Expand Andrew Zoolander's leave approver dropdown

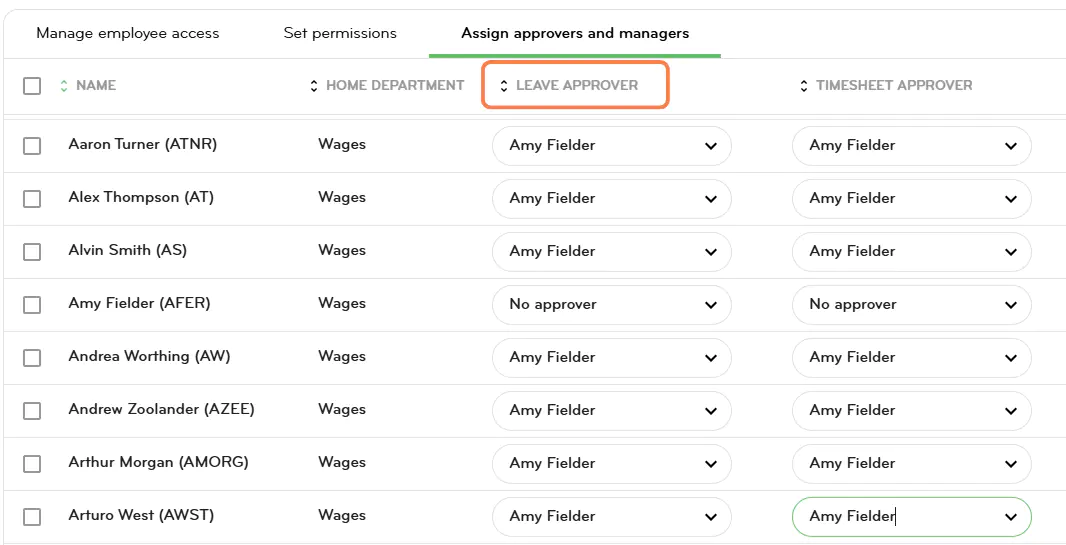[612, 410]
